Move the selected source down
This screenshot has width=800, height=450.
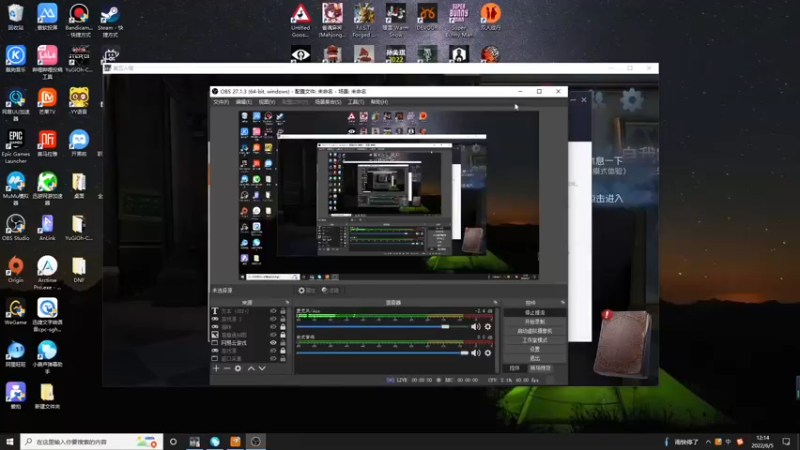coord(262,368)
